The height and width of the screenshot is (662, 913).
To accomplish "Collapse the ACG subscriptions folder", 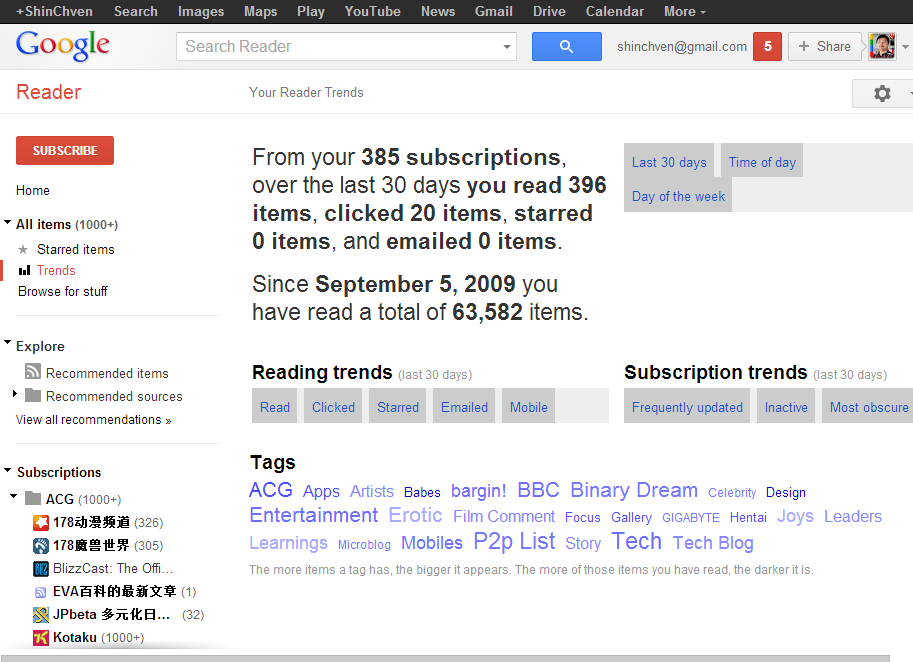I will (x=14, y=498).
